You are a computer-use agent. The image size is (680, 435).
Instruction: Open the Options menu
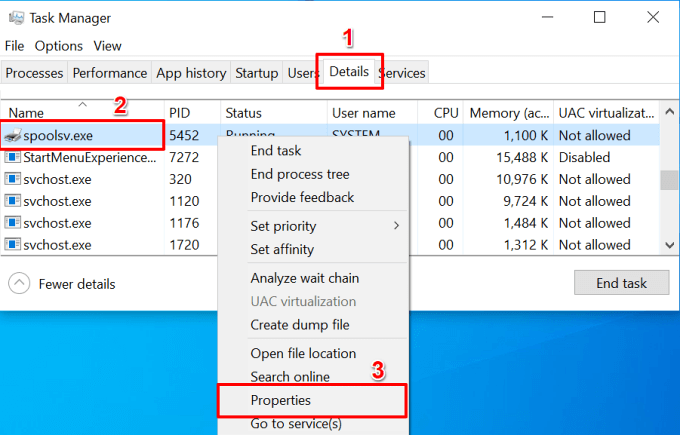59,46
